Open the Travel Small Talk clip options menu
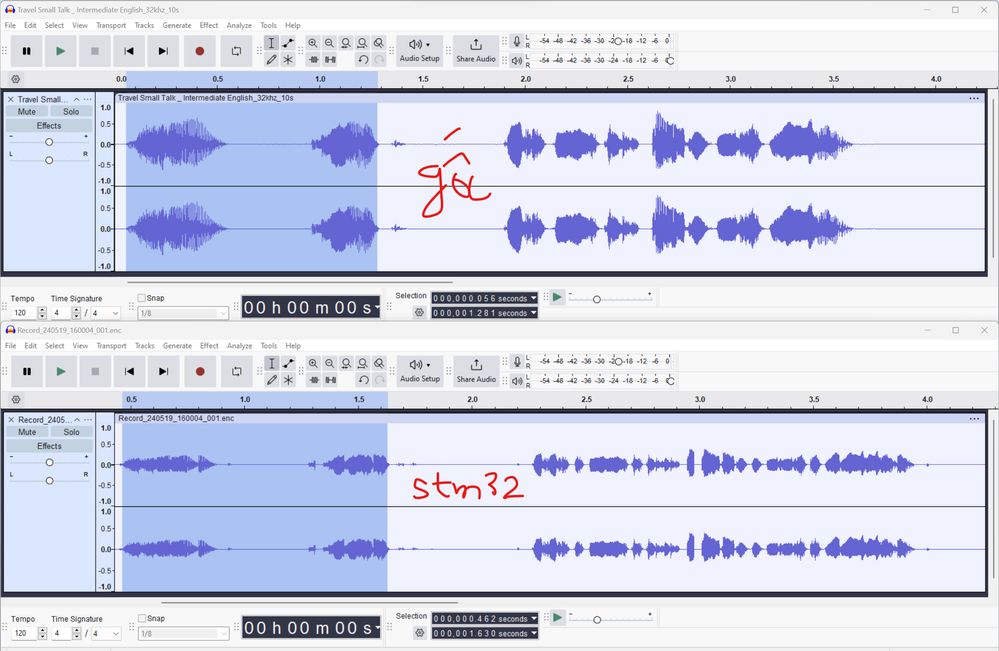Image resolution: width=999 pixels, height=651 pixels. click(x=974, y=98)
